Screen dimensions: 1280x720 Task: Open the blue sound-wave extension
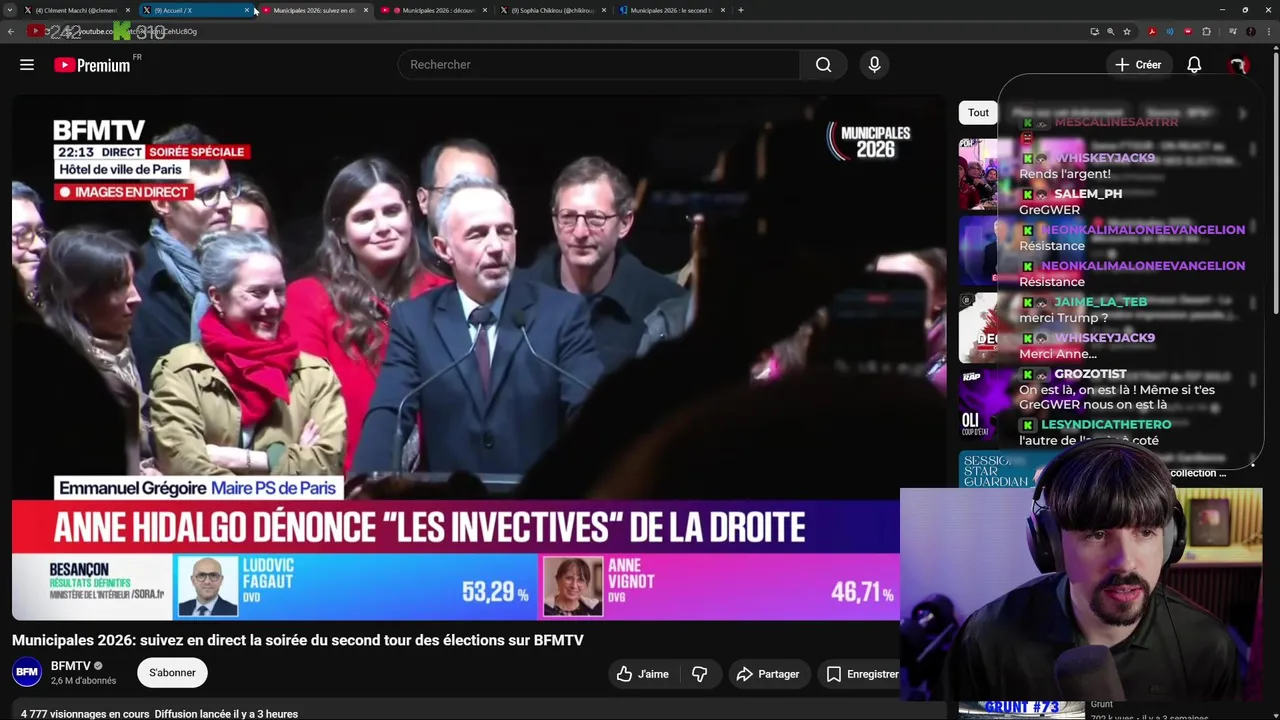pos(1170,31)
